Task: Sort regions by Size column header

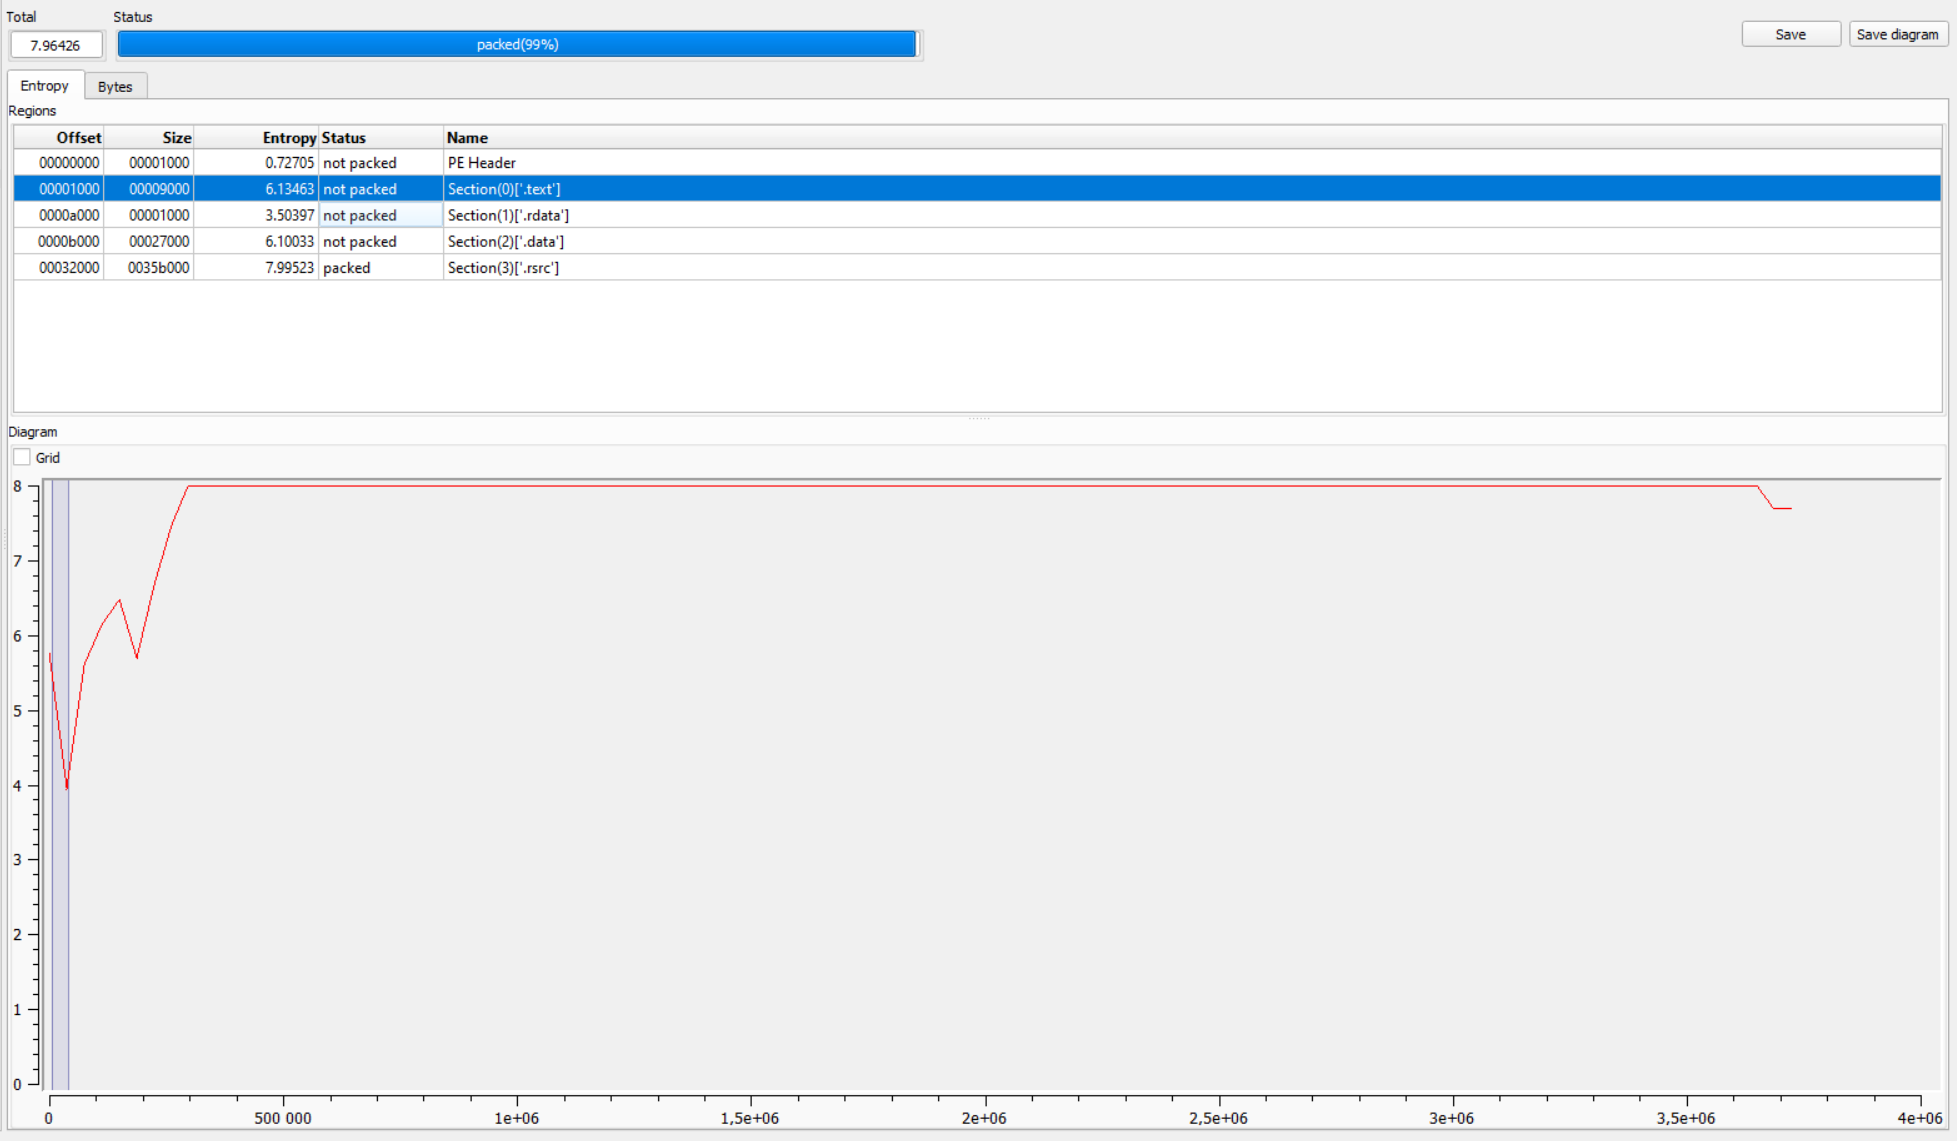Action: (150, 138)
